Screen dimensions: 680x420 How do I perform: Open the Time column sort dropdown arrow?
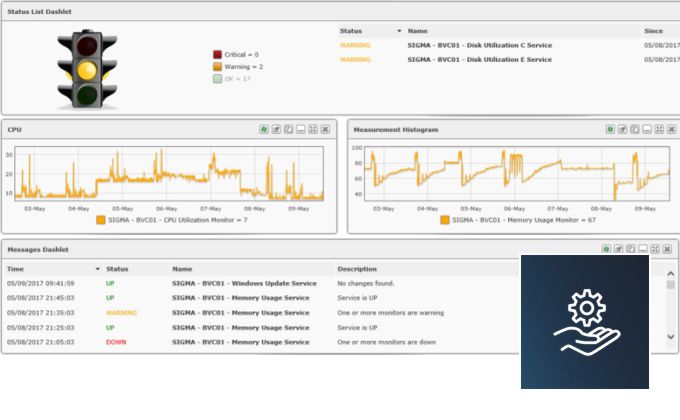coord(98,269)
